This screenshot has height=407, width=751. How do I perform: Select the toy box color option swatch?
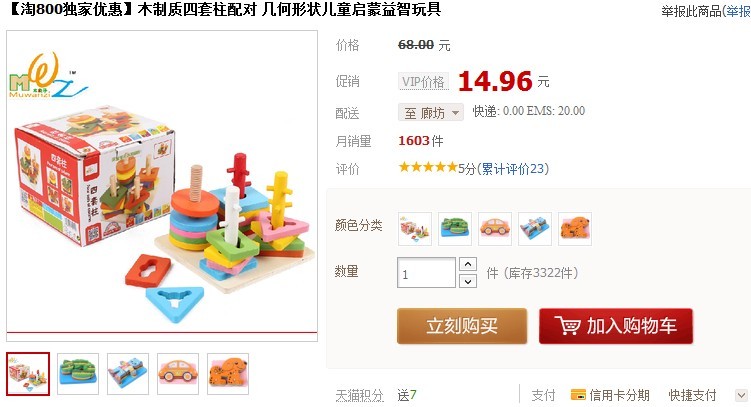[x=415, y=229]
